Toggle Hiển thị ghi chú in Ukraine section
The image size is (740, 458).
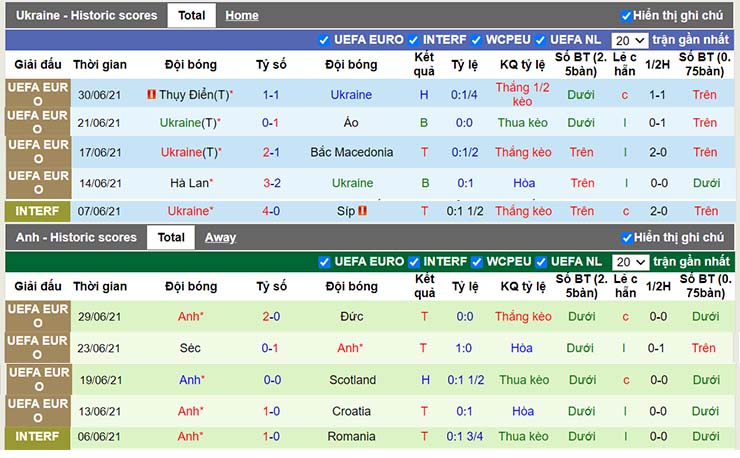pyautogui.click(x=626, y=16)
